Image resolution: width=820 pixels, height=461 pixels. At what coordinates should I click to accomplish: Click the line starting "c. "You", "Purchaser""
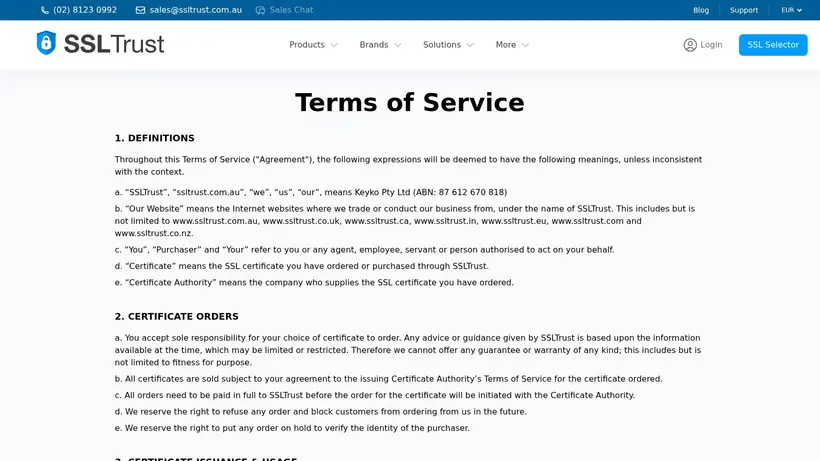(x=364, y=250)
